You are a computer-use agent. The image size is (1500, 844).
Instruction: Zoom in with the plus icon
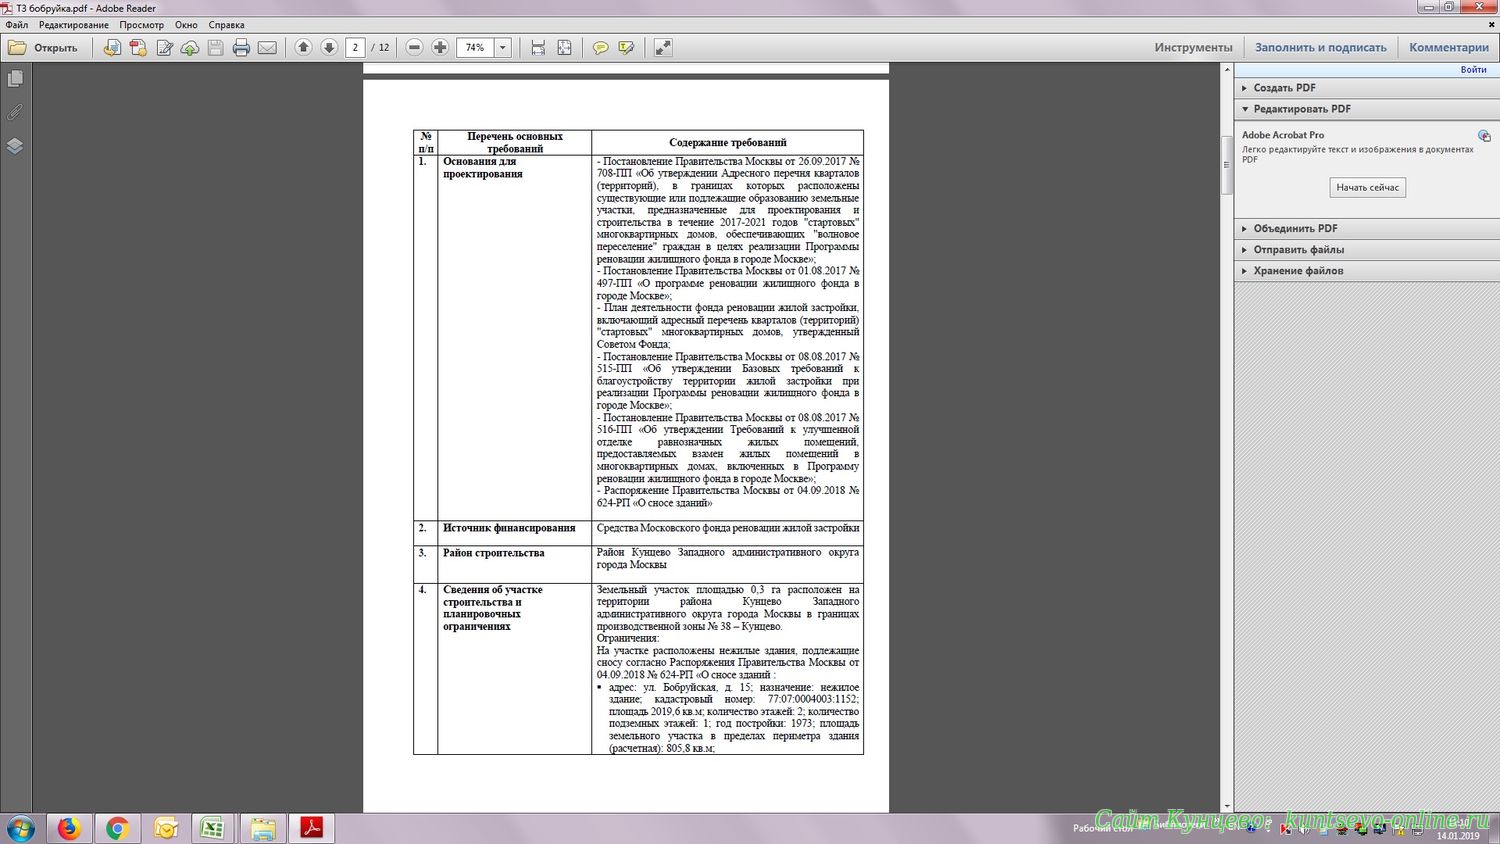coord(440,48)
